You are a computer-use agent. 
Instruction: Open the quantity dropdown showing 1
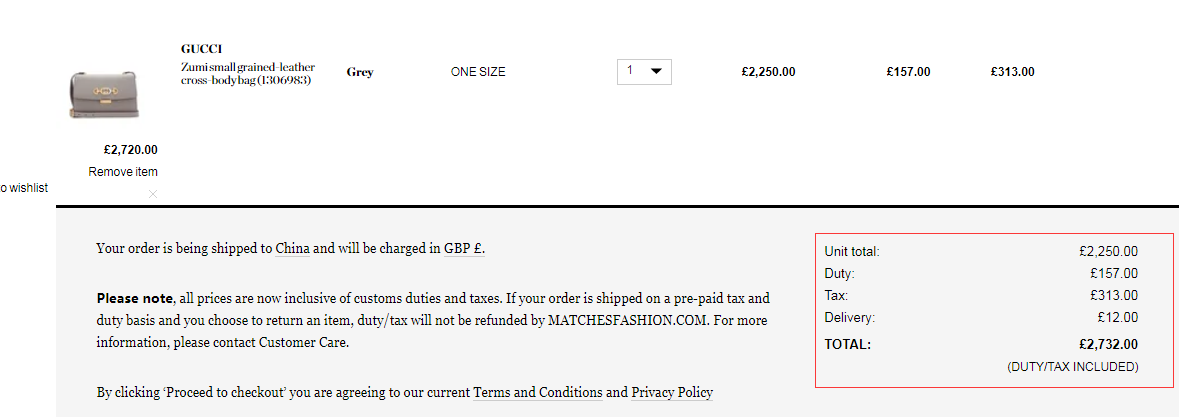tap(643, 71)
